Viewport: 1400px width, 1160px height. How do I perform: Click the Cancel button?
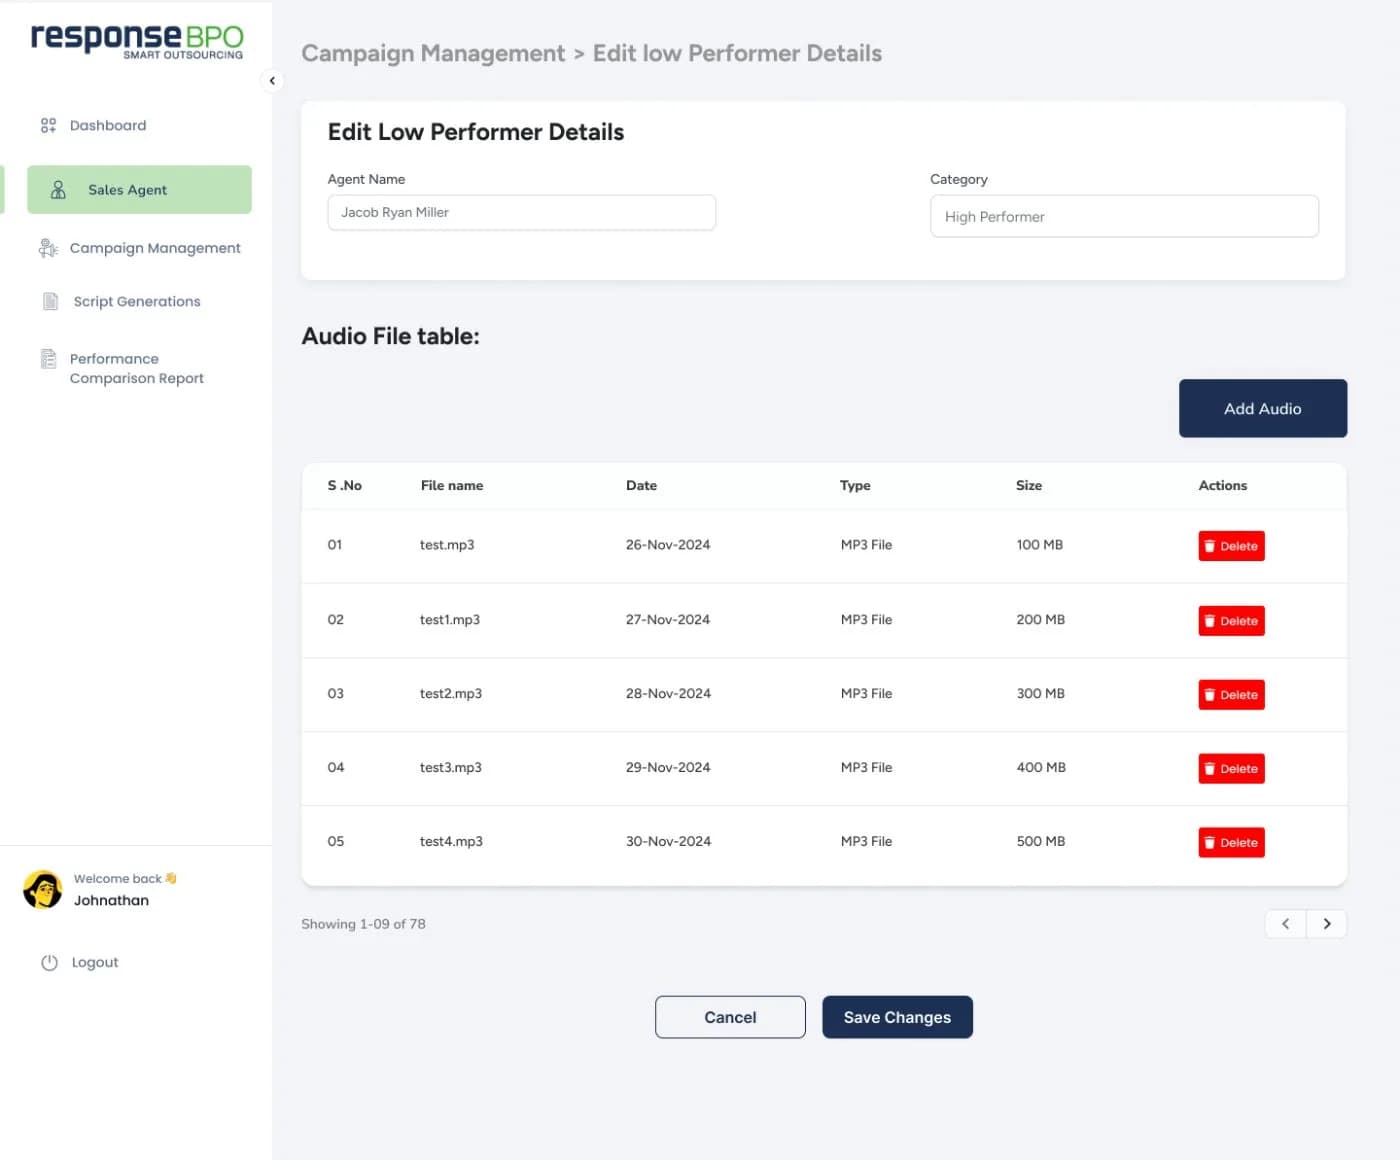pos(730,1017)
